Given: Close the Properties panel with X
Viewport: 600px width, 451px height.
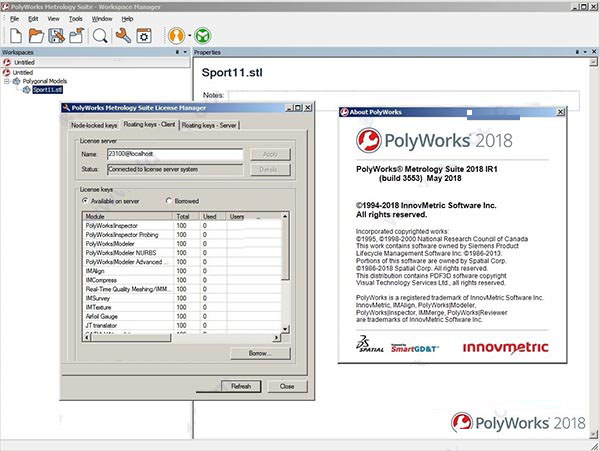Looking at the screenshot, I should click(594, 52).
